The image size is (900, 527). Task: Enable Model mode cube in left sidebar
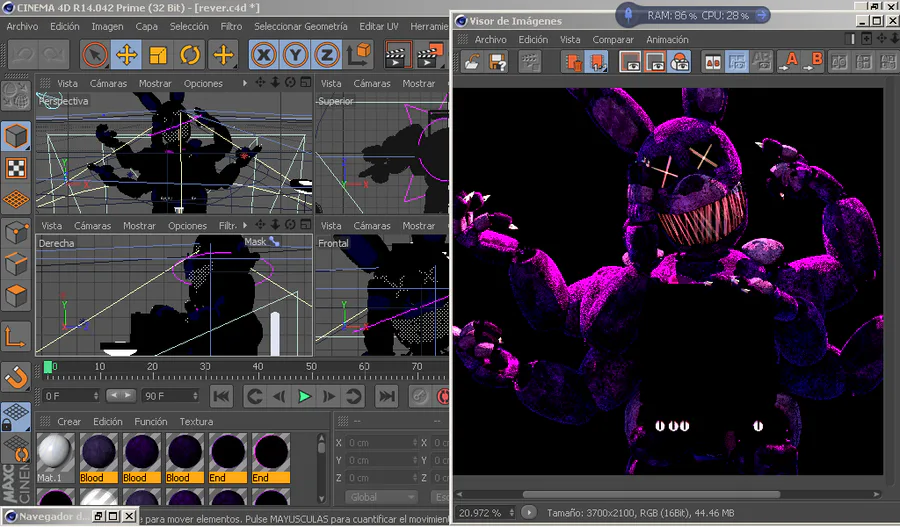tap(15, 136)
